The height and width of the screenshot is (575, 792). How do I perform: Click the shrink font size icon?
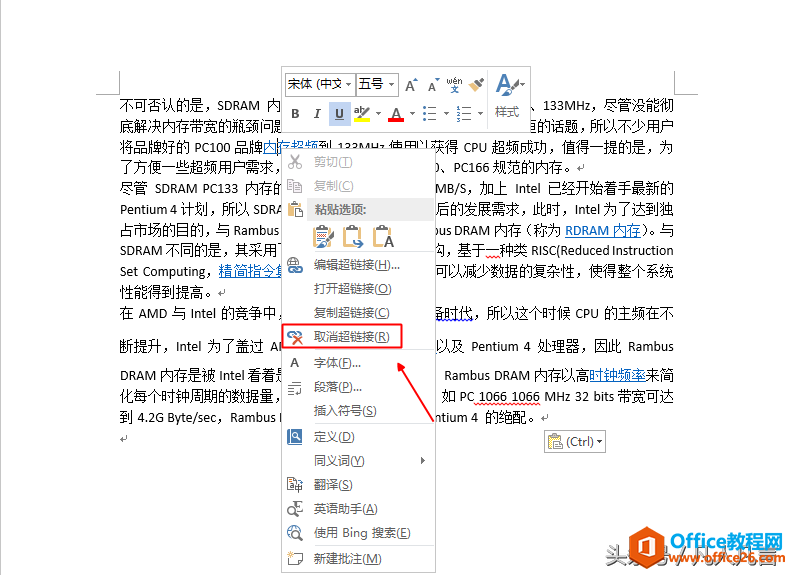433,85
